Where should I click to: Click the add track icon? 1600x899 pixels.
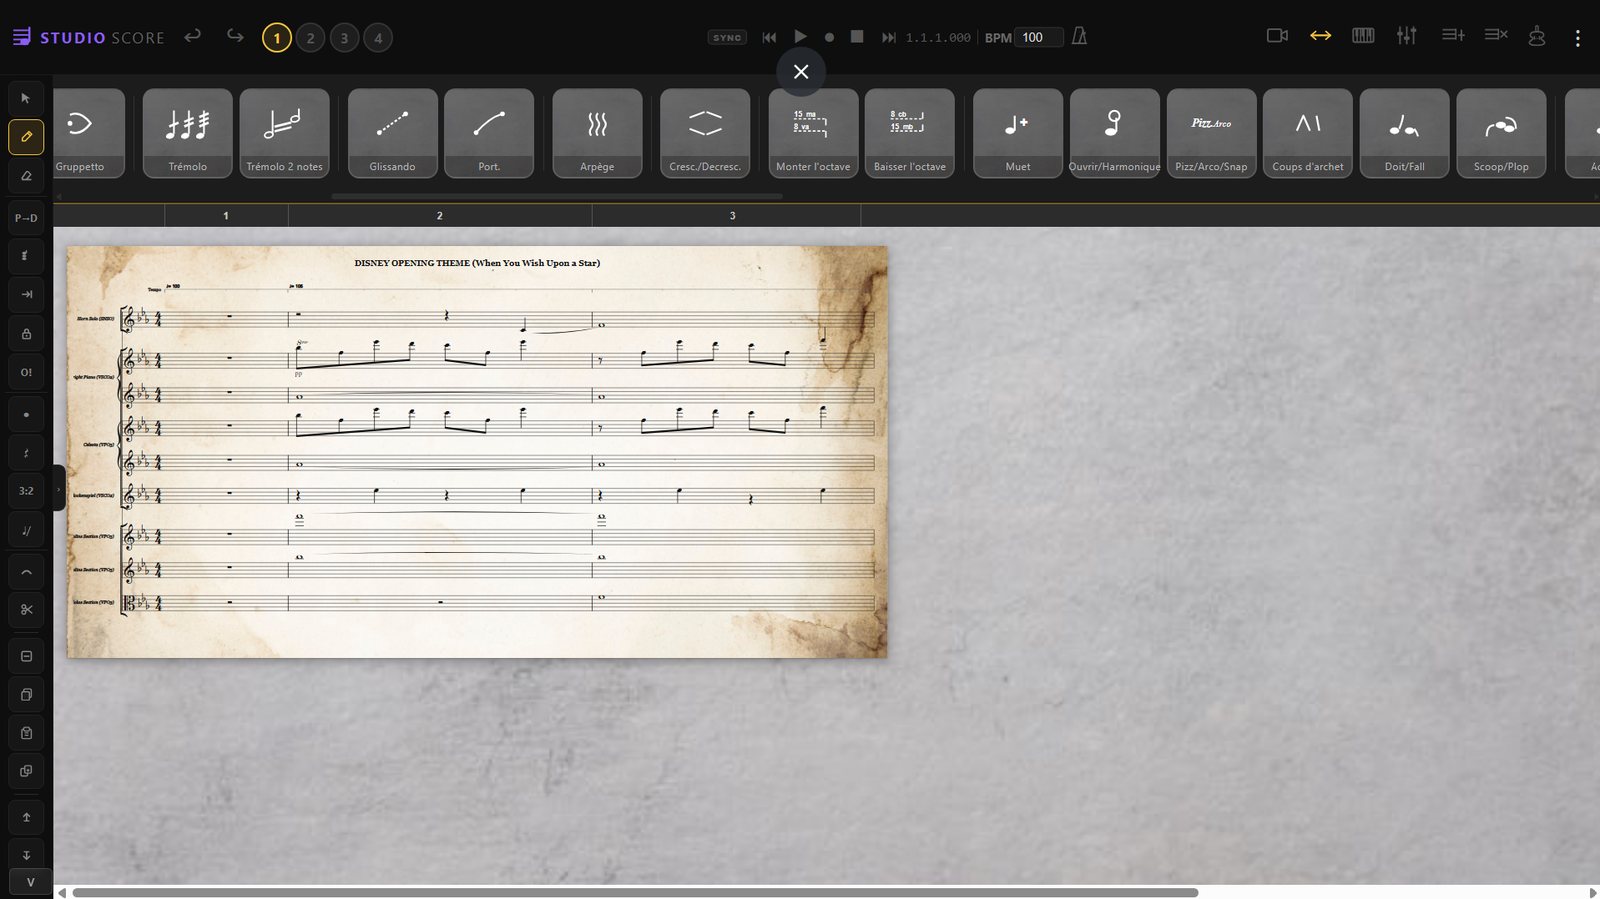(x=1453, y=36)
